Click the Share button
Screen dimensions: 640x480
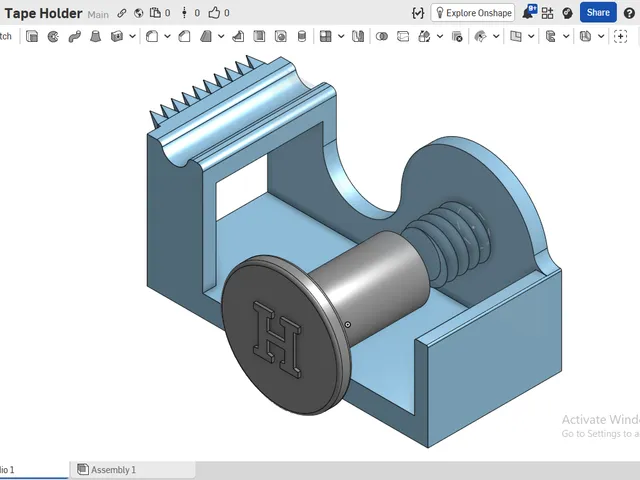pos(598,13)
